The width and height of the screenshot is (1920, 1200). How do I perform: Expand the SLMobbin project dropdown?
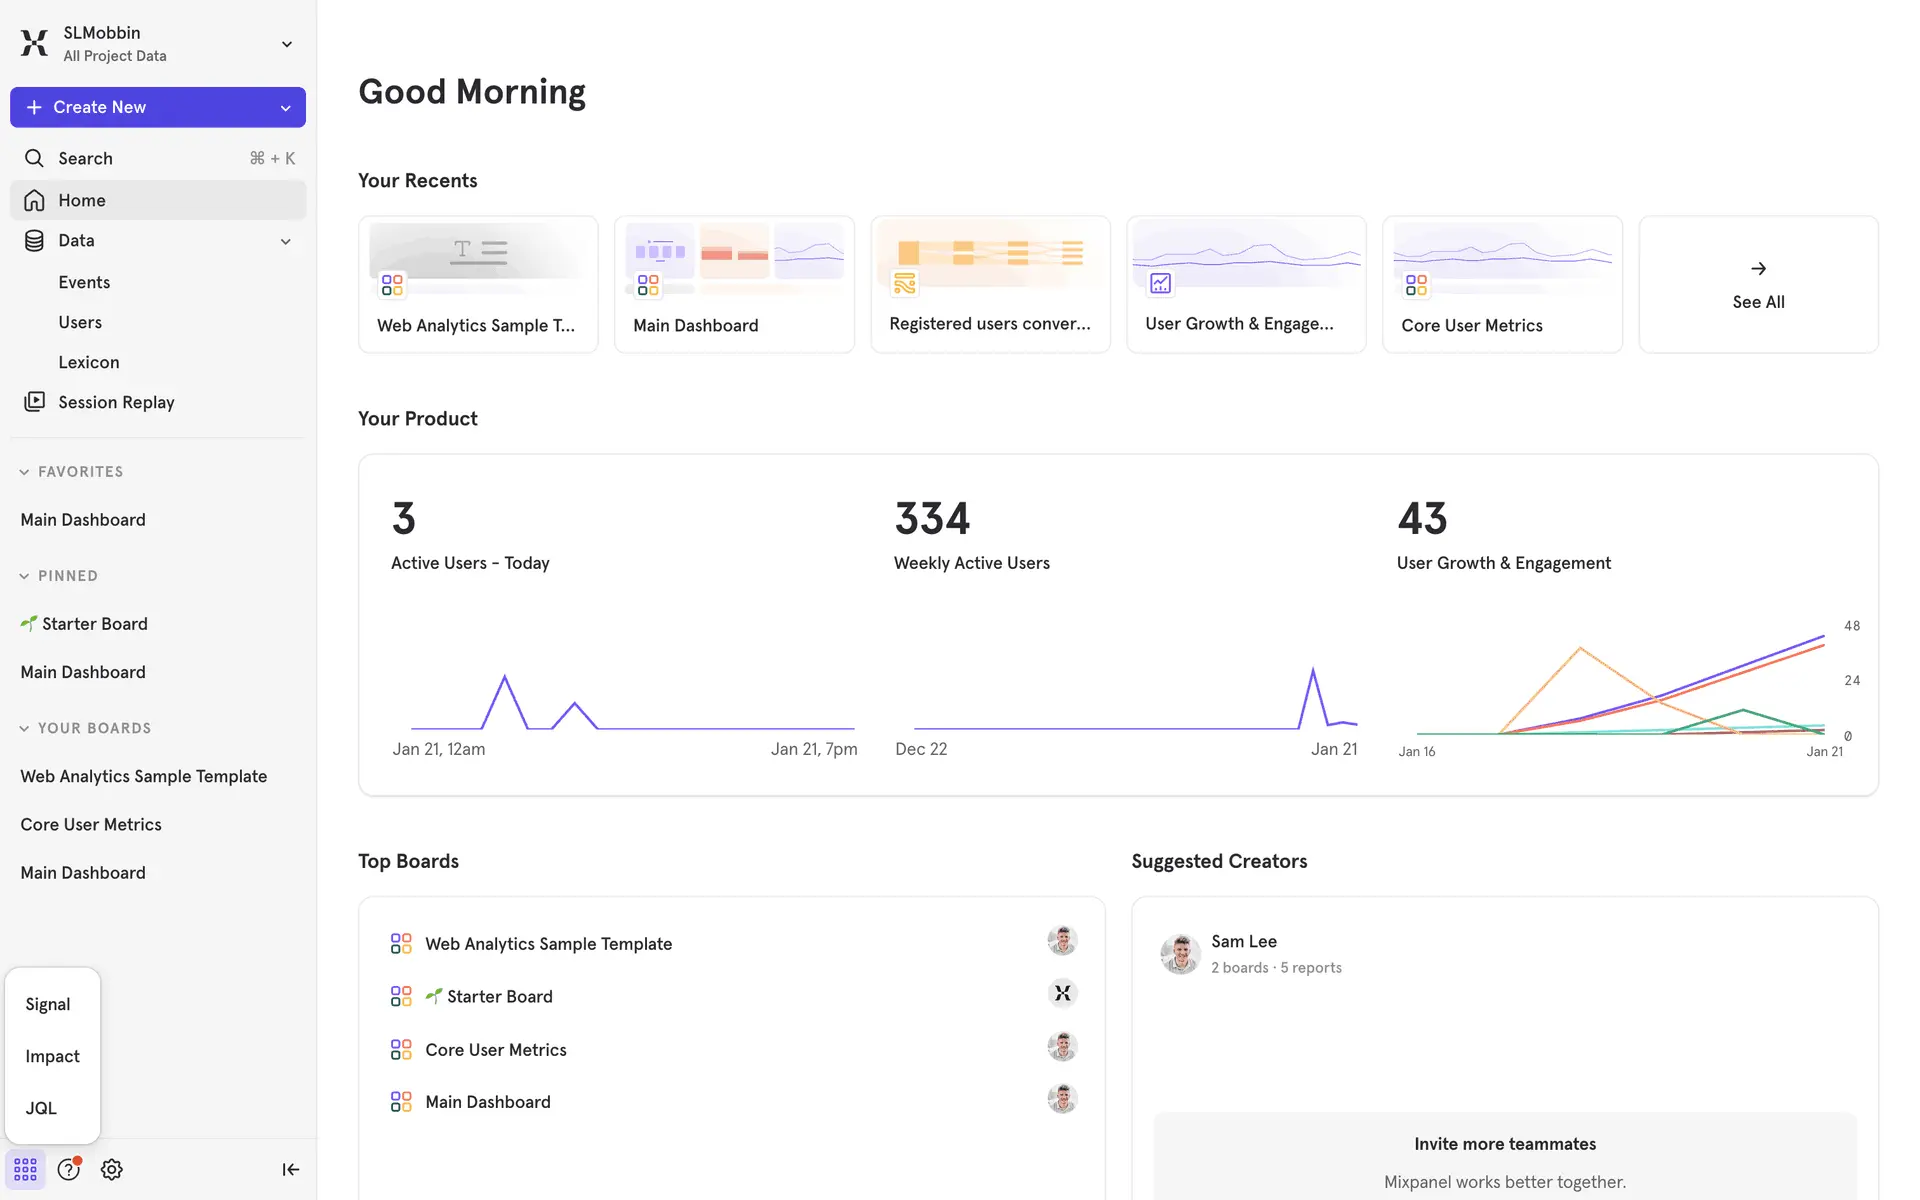(286, 44)
